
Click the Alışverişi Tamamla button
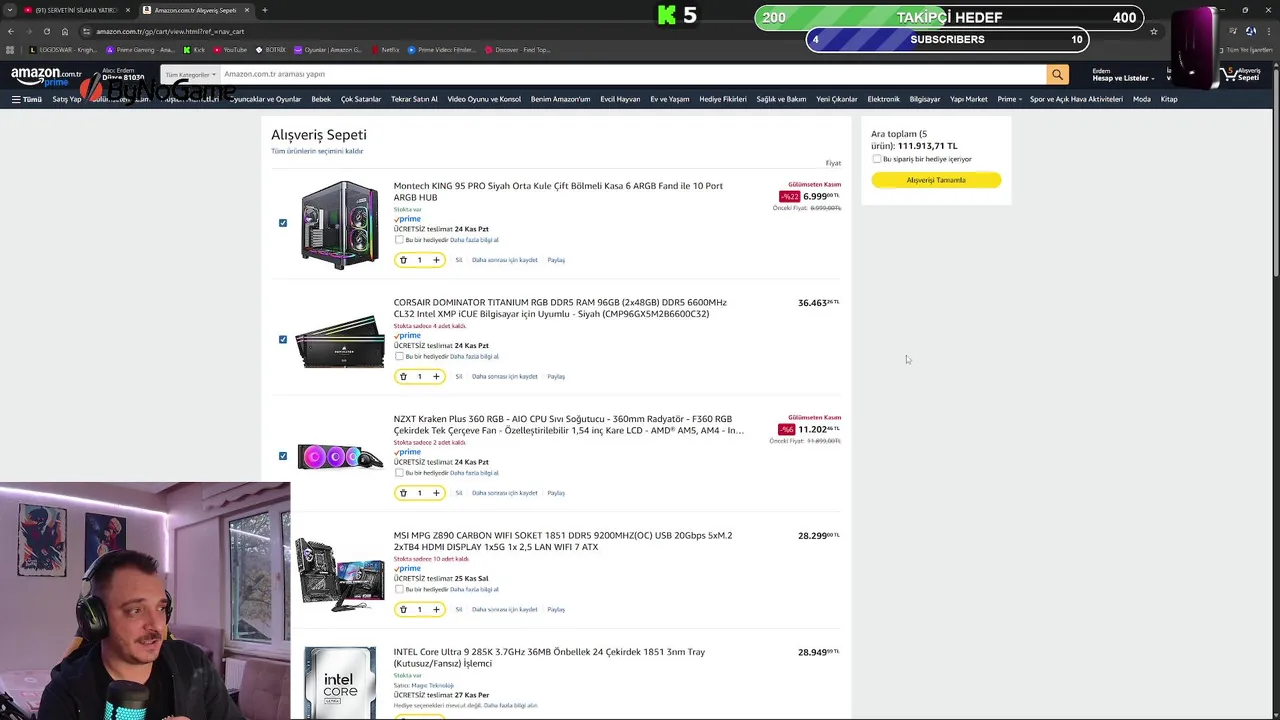[x=936, y=180]
